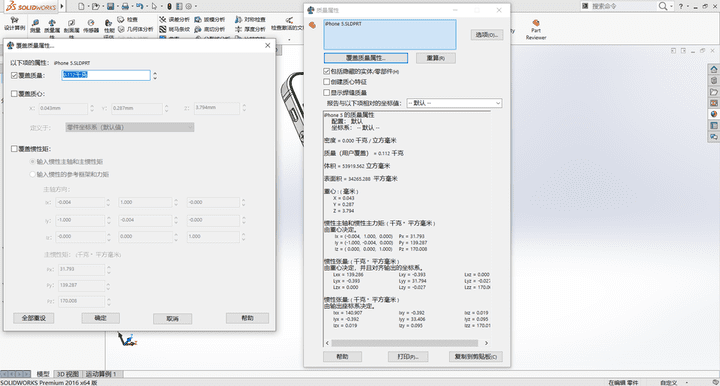
Task: Open 厚度分析 (Thickness Analysis)
Action: click(250, 29)
